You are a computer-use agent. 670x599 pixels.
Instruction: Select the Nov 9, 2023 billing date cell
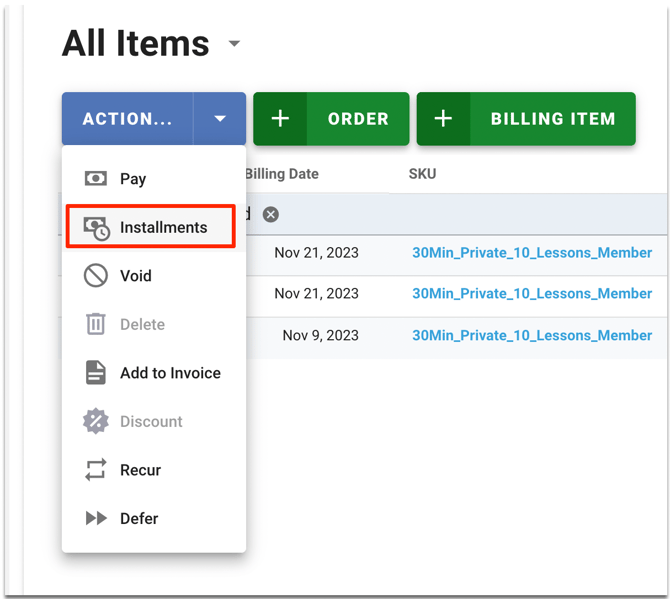pyautogui.click(x=320, y=336)
